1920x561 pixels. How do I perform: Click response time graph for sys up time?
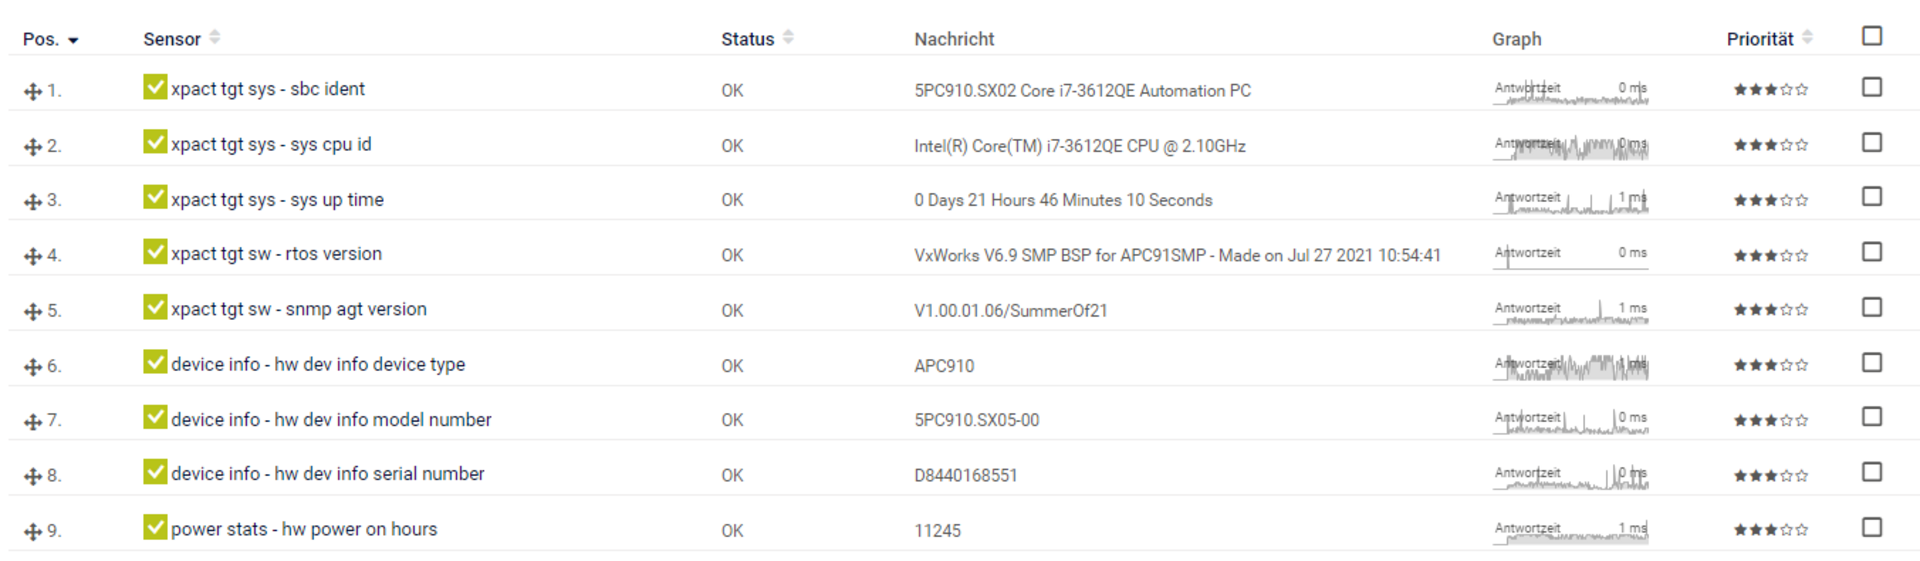click(1570, 201)
